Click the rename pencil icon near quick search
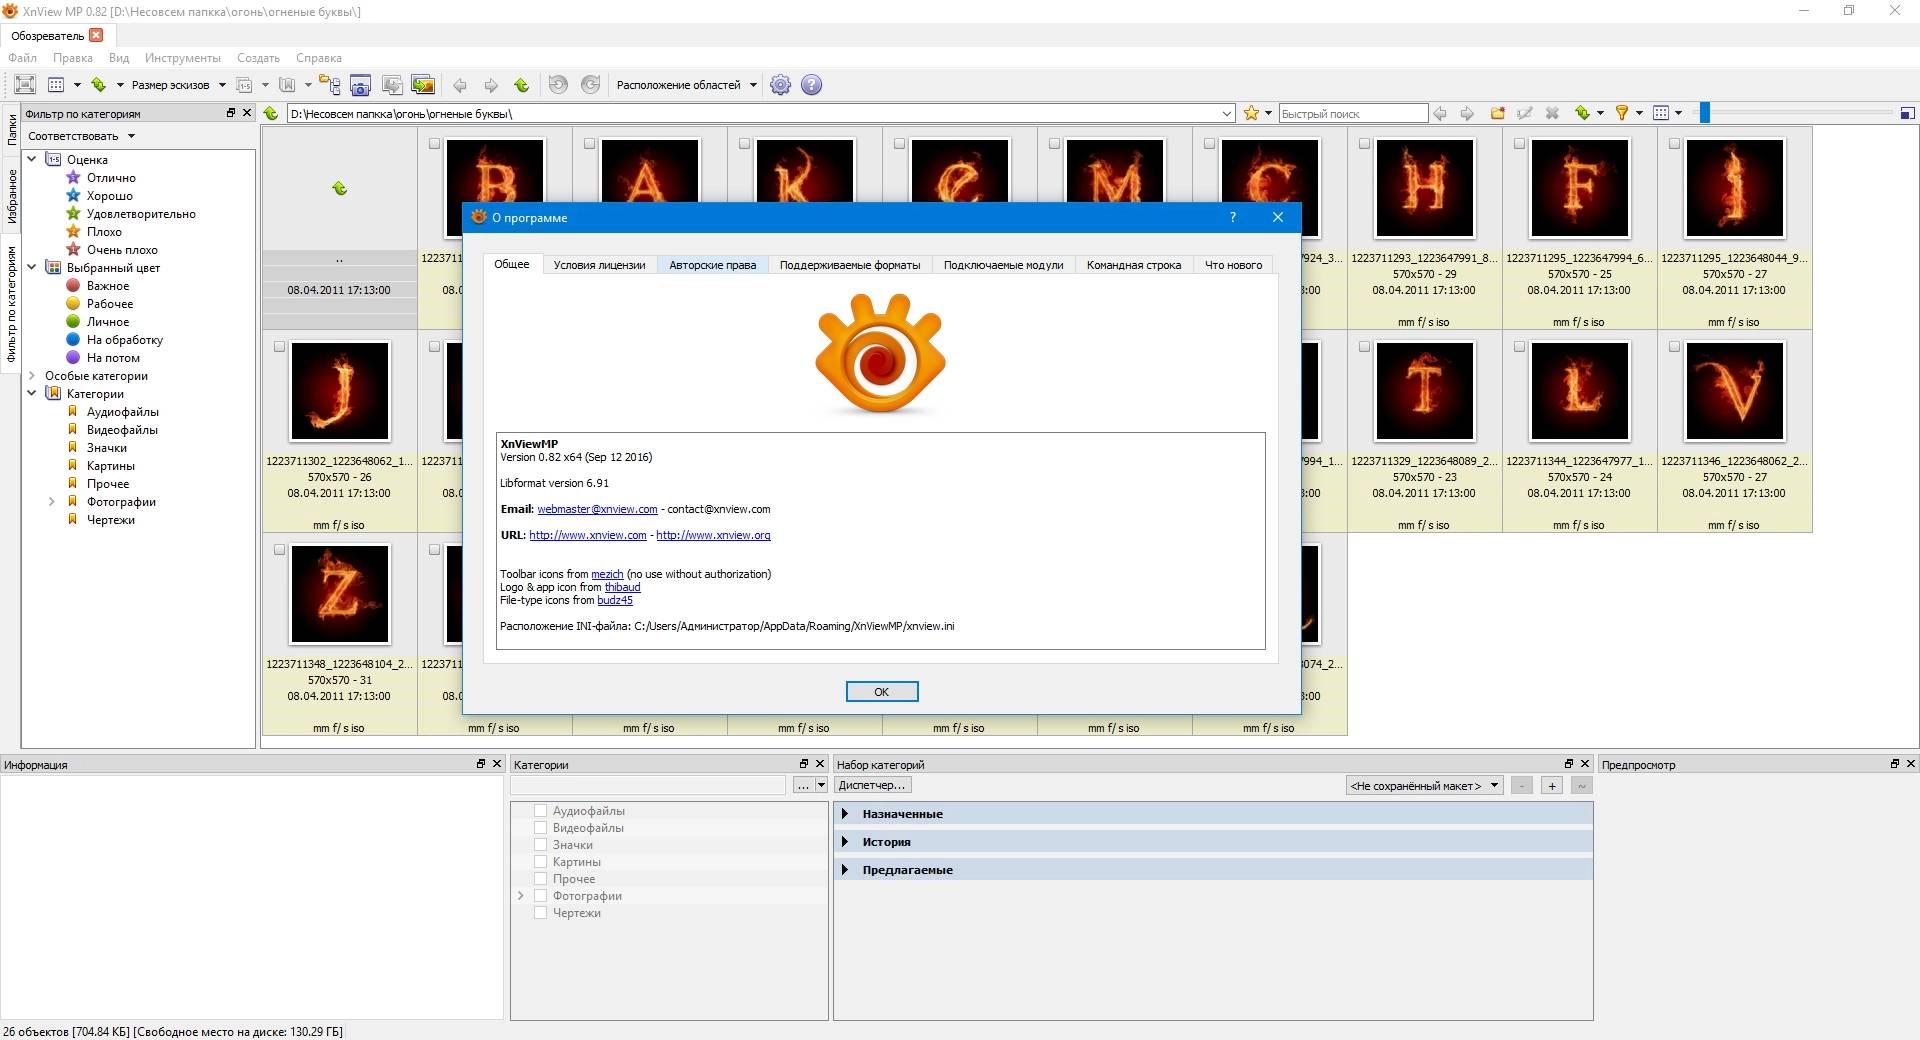The height and width of the screenshot is (1040, 1920). click(1525, 113)
